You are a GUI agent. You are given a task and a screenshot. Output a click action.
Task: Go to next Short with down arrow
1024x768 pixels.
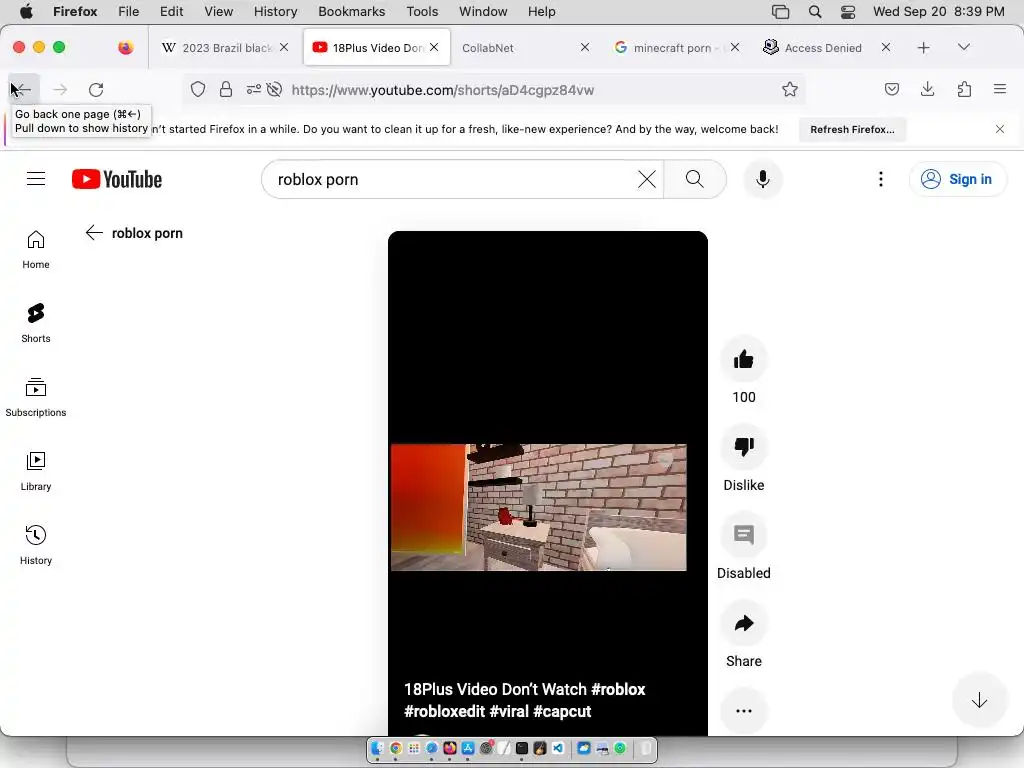979,701
